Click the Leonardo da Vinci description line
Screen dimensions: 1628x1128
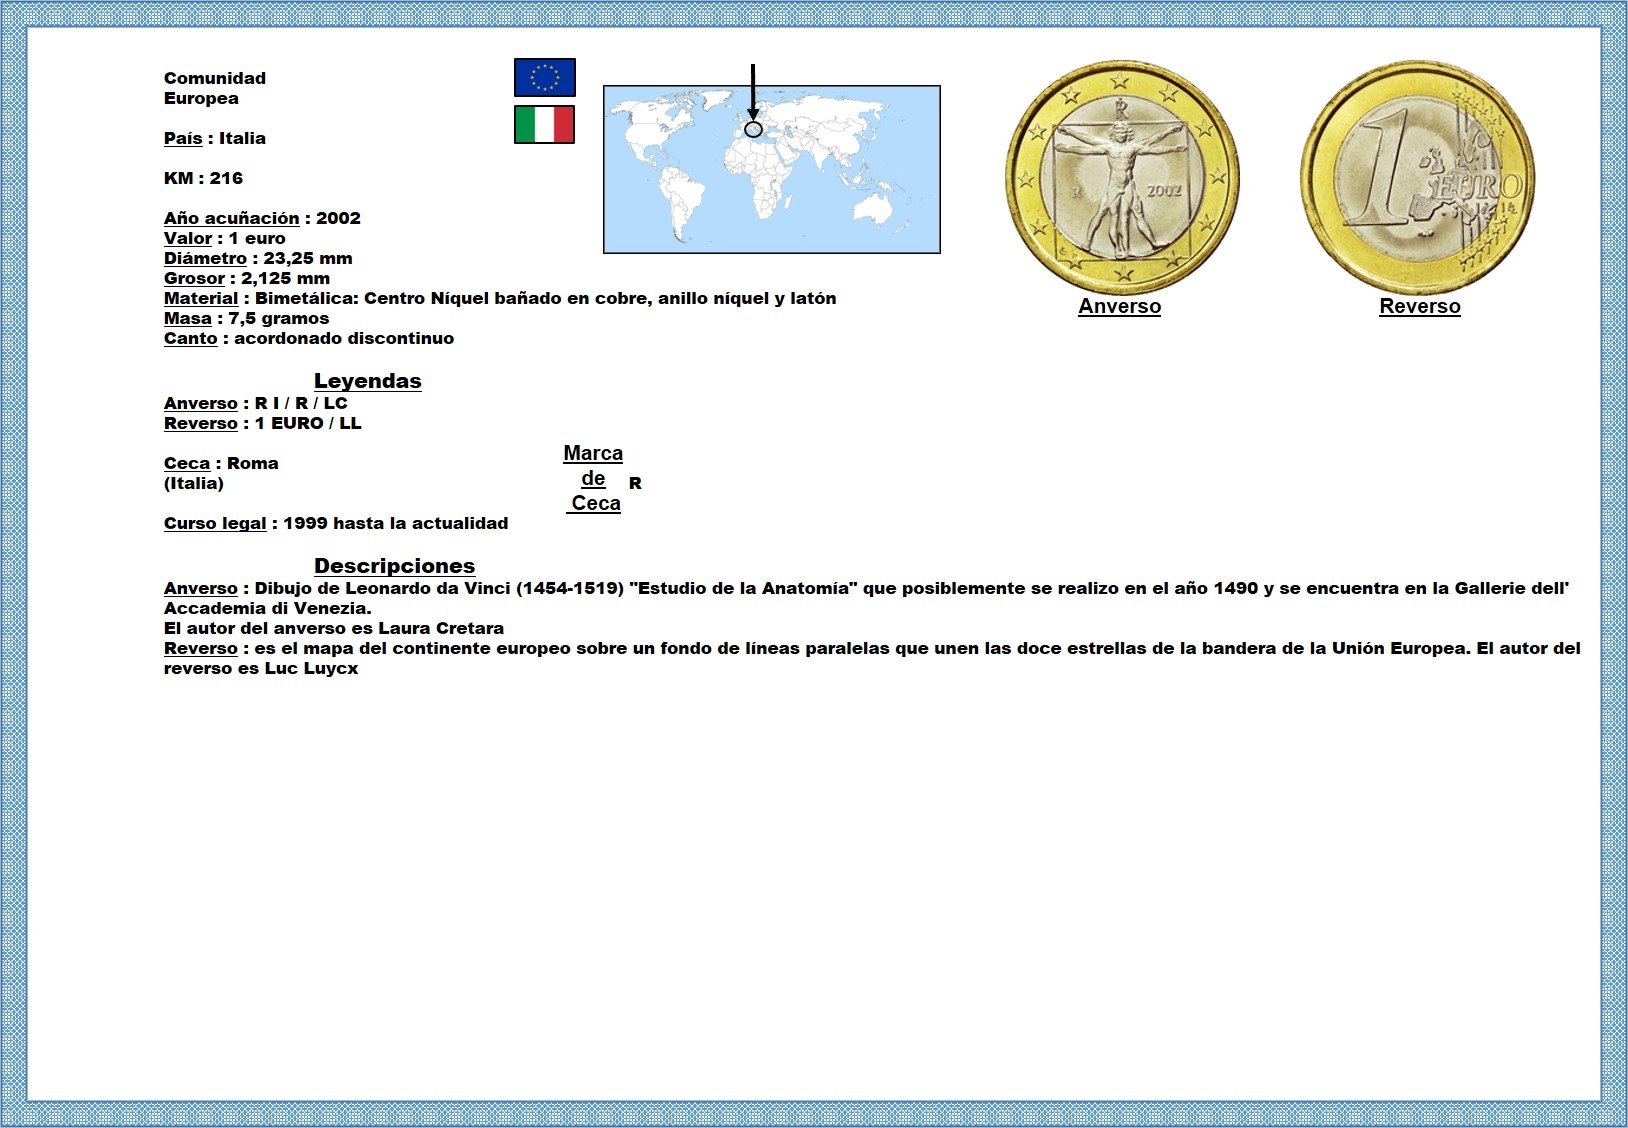tap(867, 588)
